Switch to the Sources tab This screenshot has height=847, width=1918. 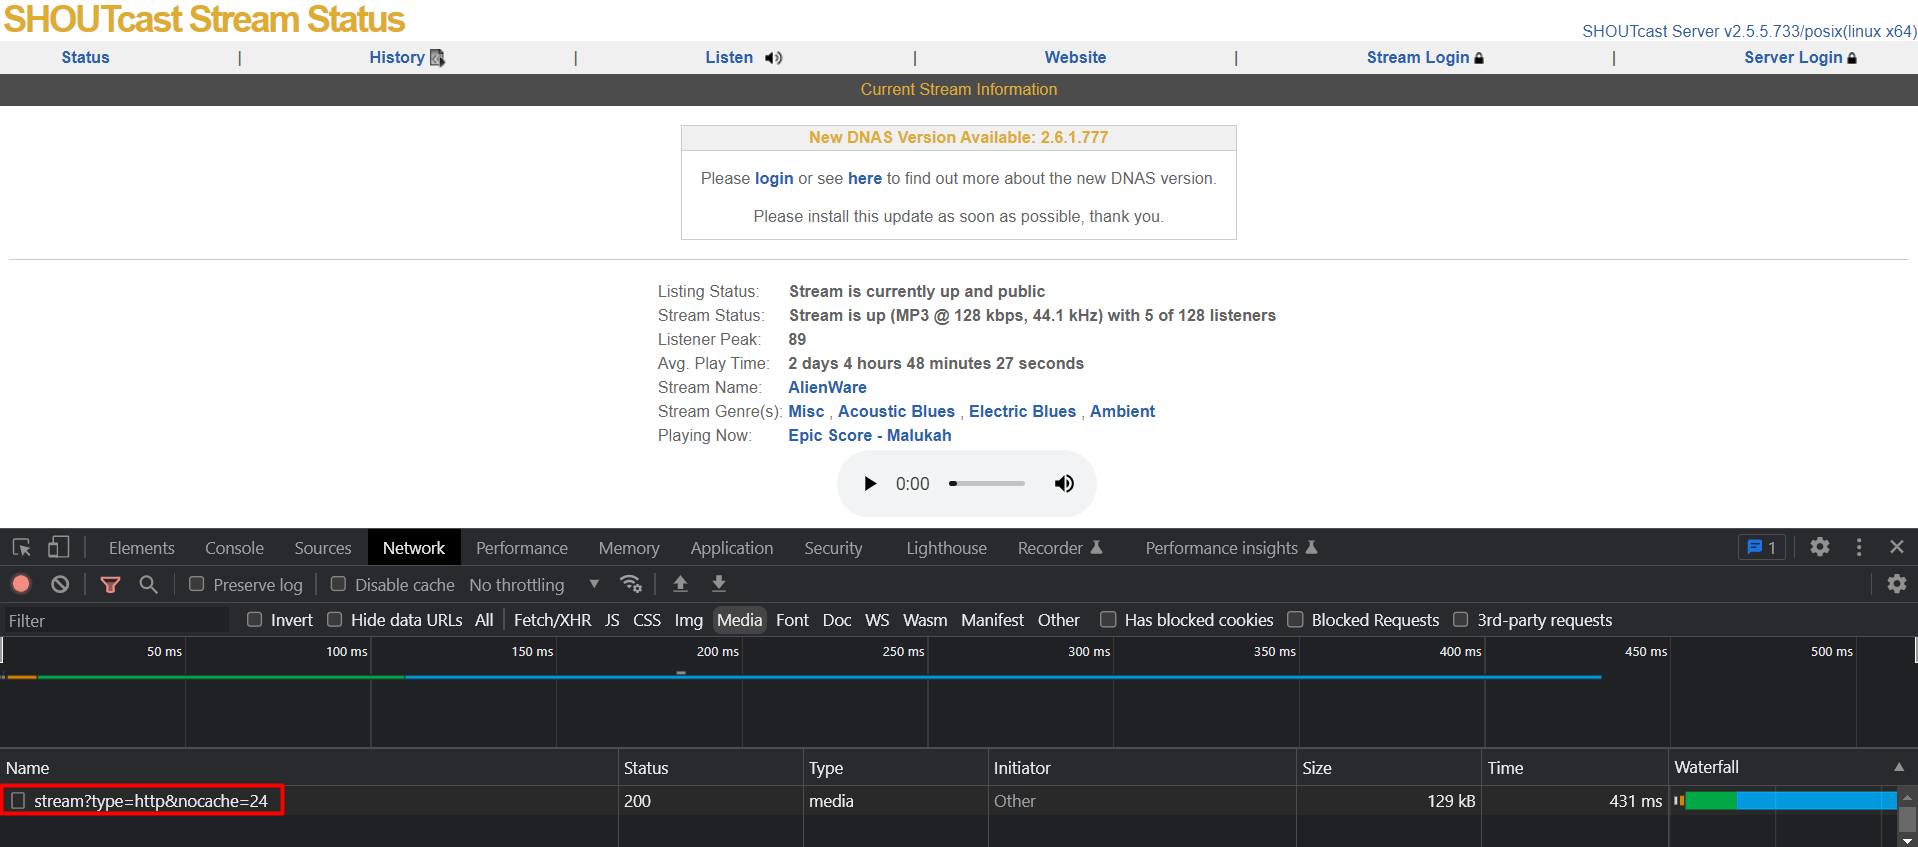pos(323,548)
